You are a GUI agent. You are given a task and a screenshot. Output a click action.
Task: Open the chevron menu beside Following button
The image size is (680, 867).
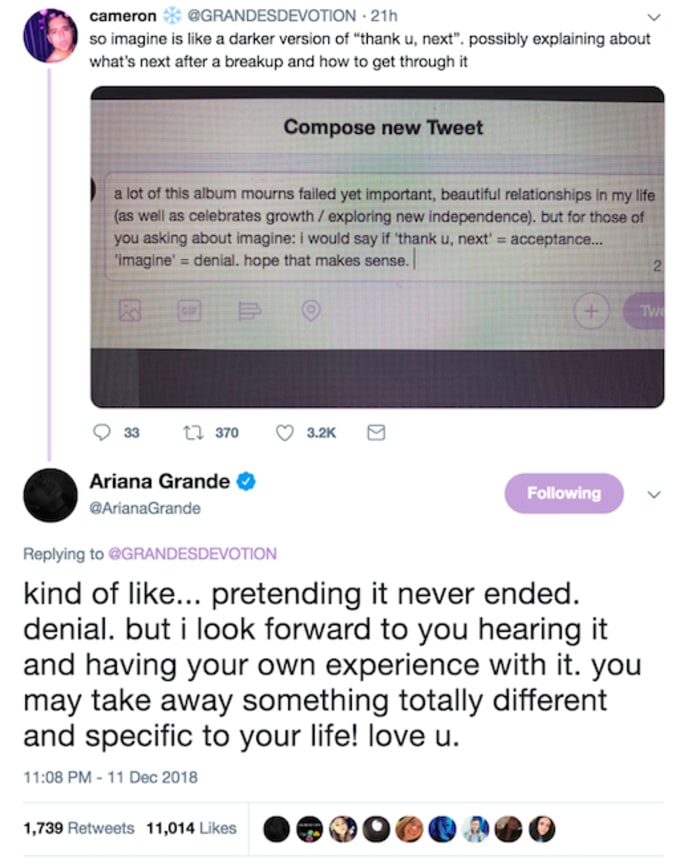(655, 494)
